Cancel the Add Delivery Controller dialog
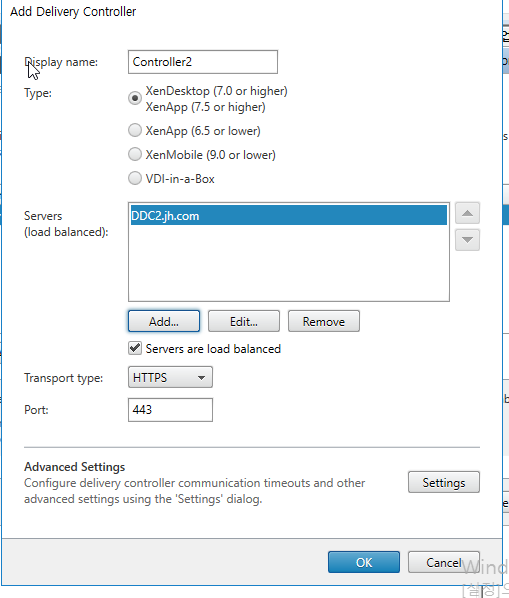The width and height of the screenshot is (509, 598). click(444, 562)
